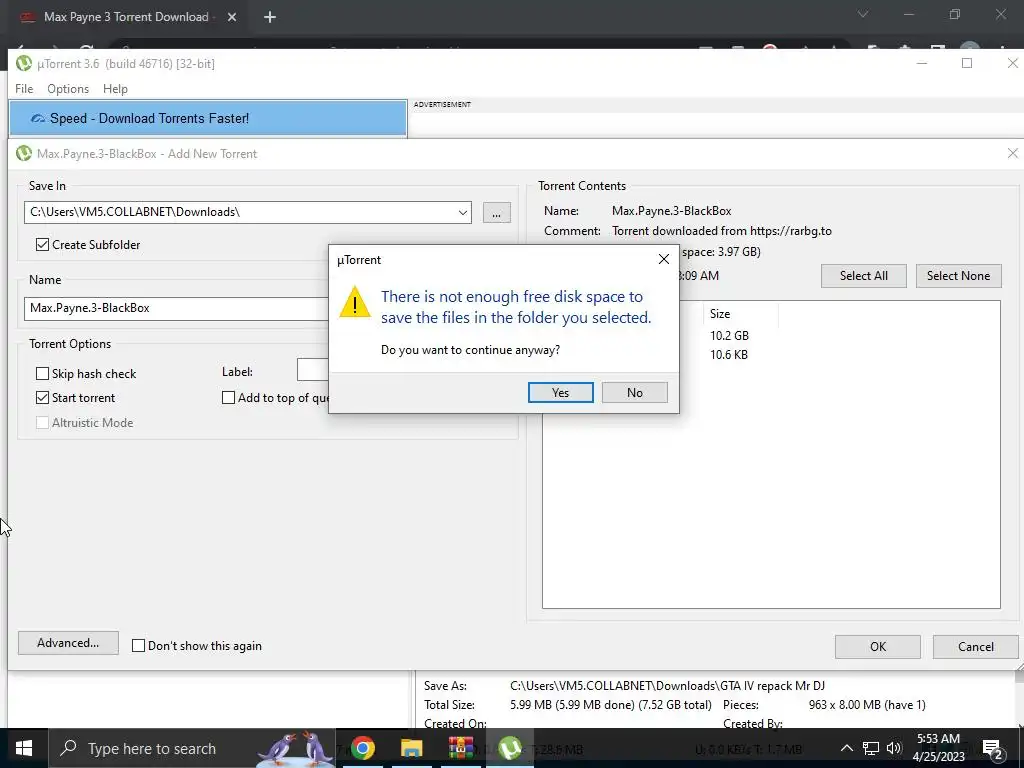Open the µTorrent Options menu
This screenshot has height=768, width=1024.
pyautogui.click(x=68, y=89)
